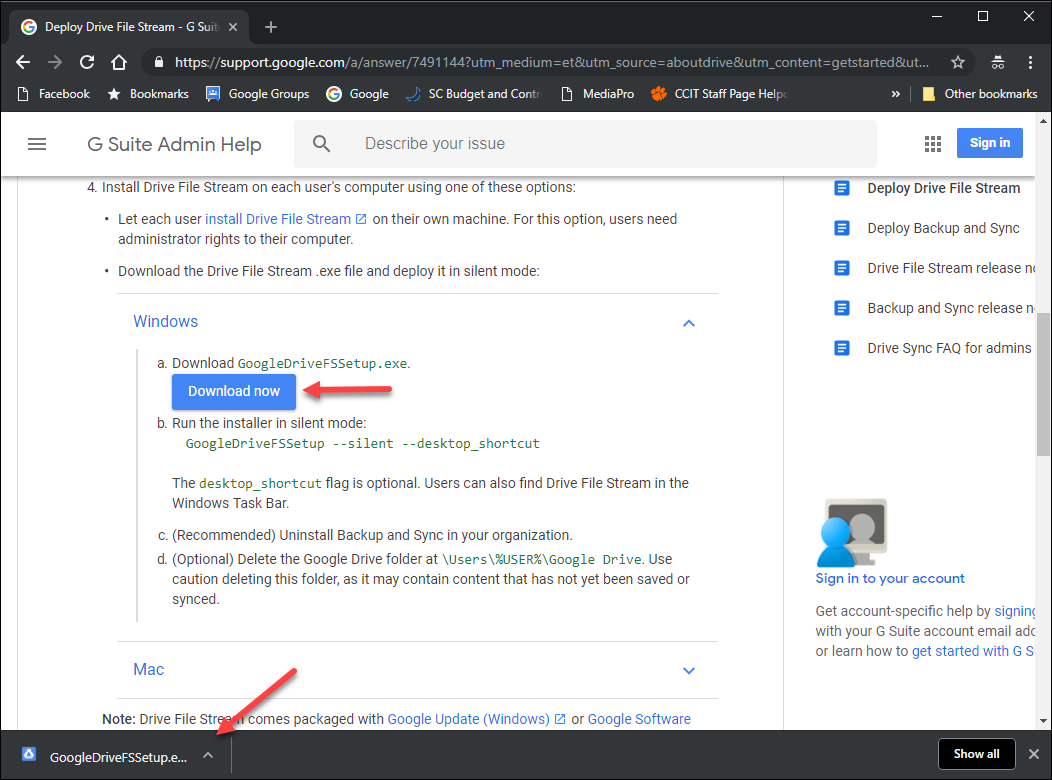
Task: Open the Google Update (Windows) link
Action: pos(476,719)
